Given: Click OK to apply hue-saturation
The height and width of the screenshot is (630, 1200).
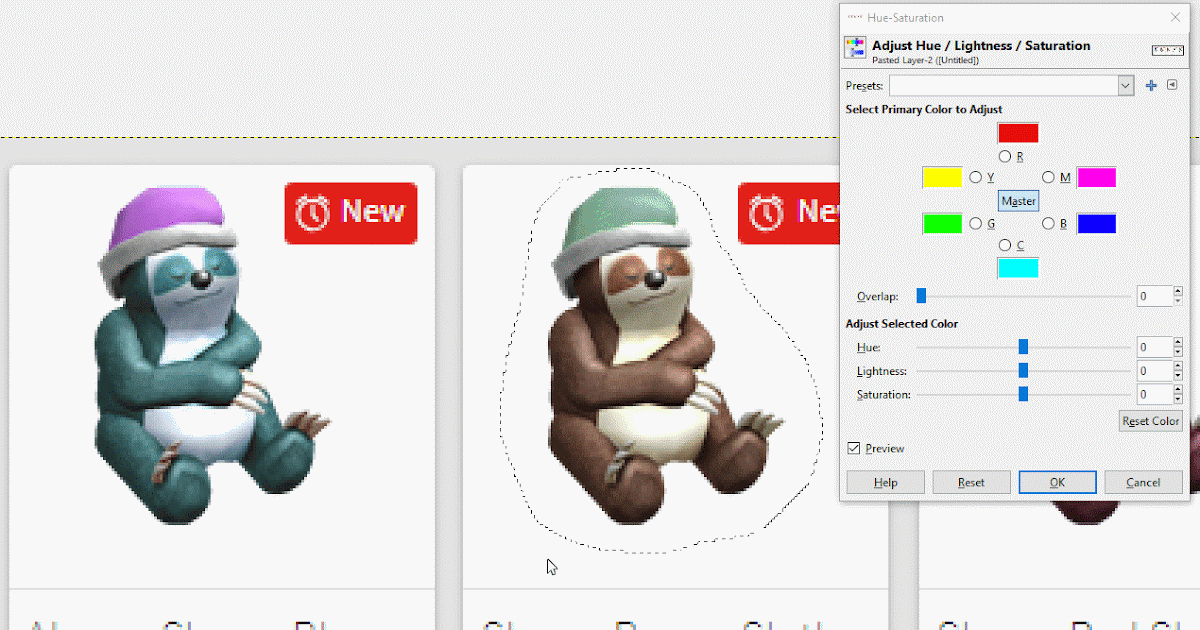Looking at the screenshot, I should pos(1057,482).
